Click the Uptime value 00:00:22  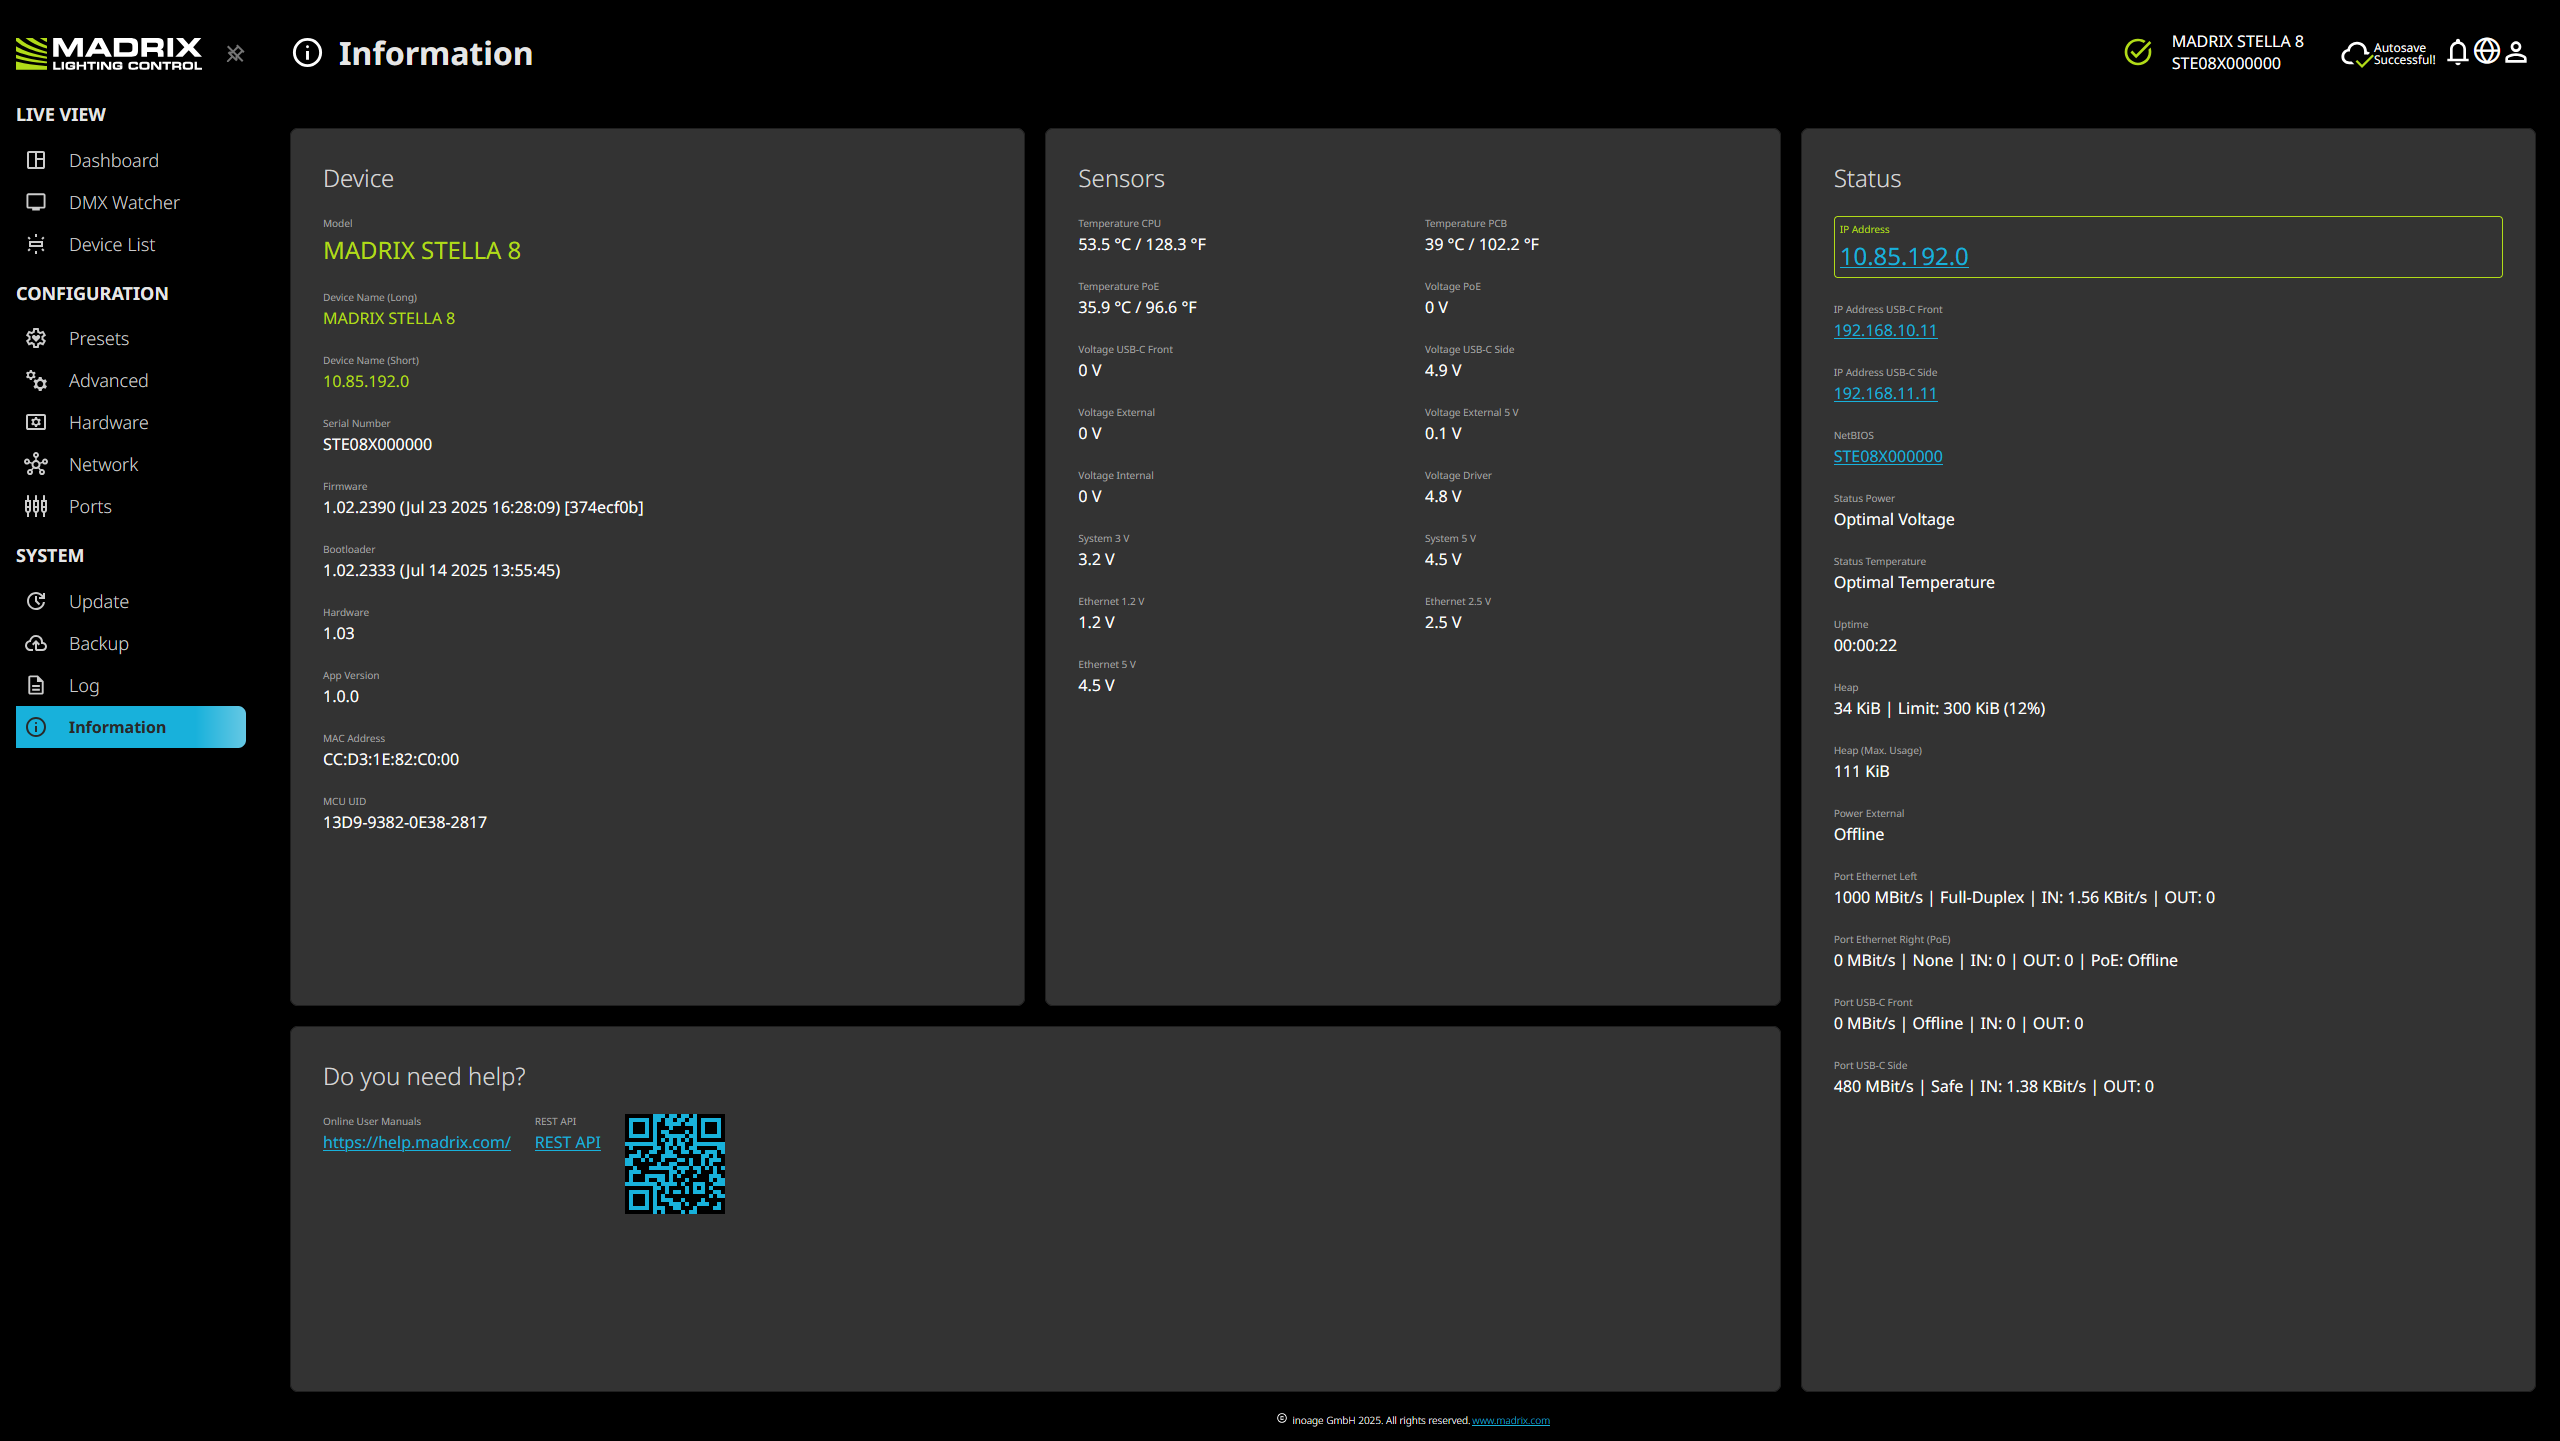point(1864,645)
